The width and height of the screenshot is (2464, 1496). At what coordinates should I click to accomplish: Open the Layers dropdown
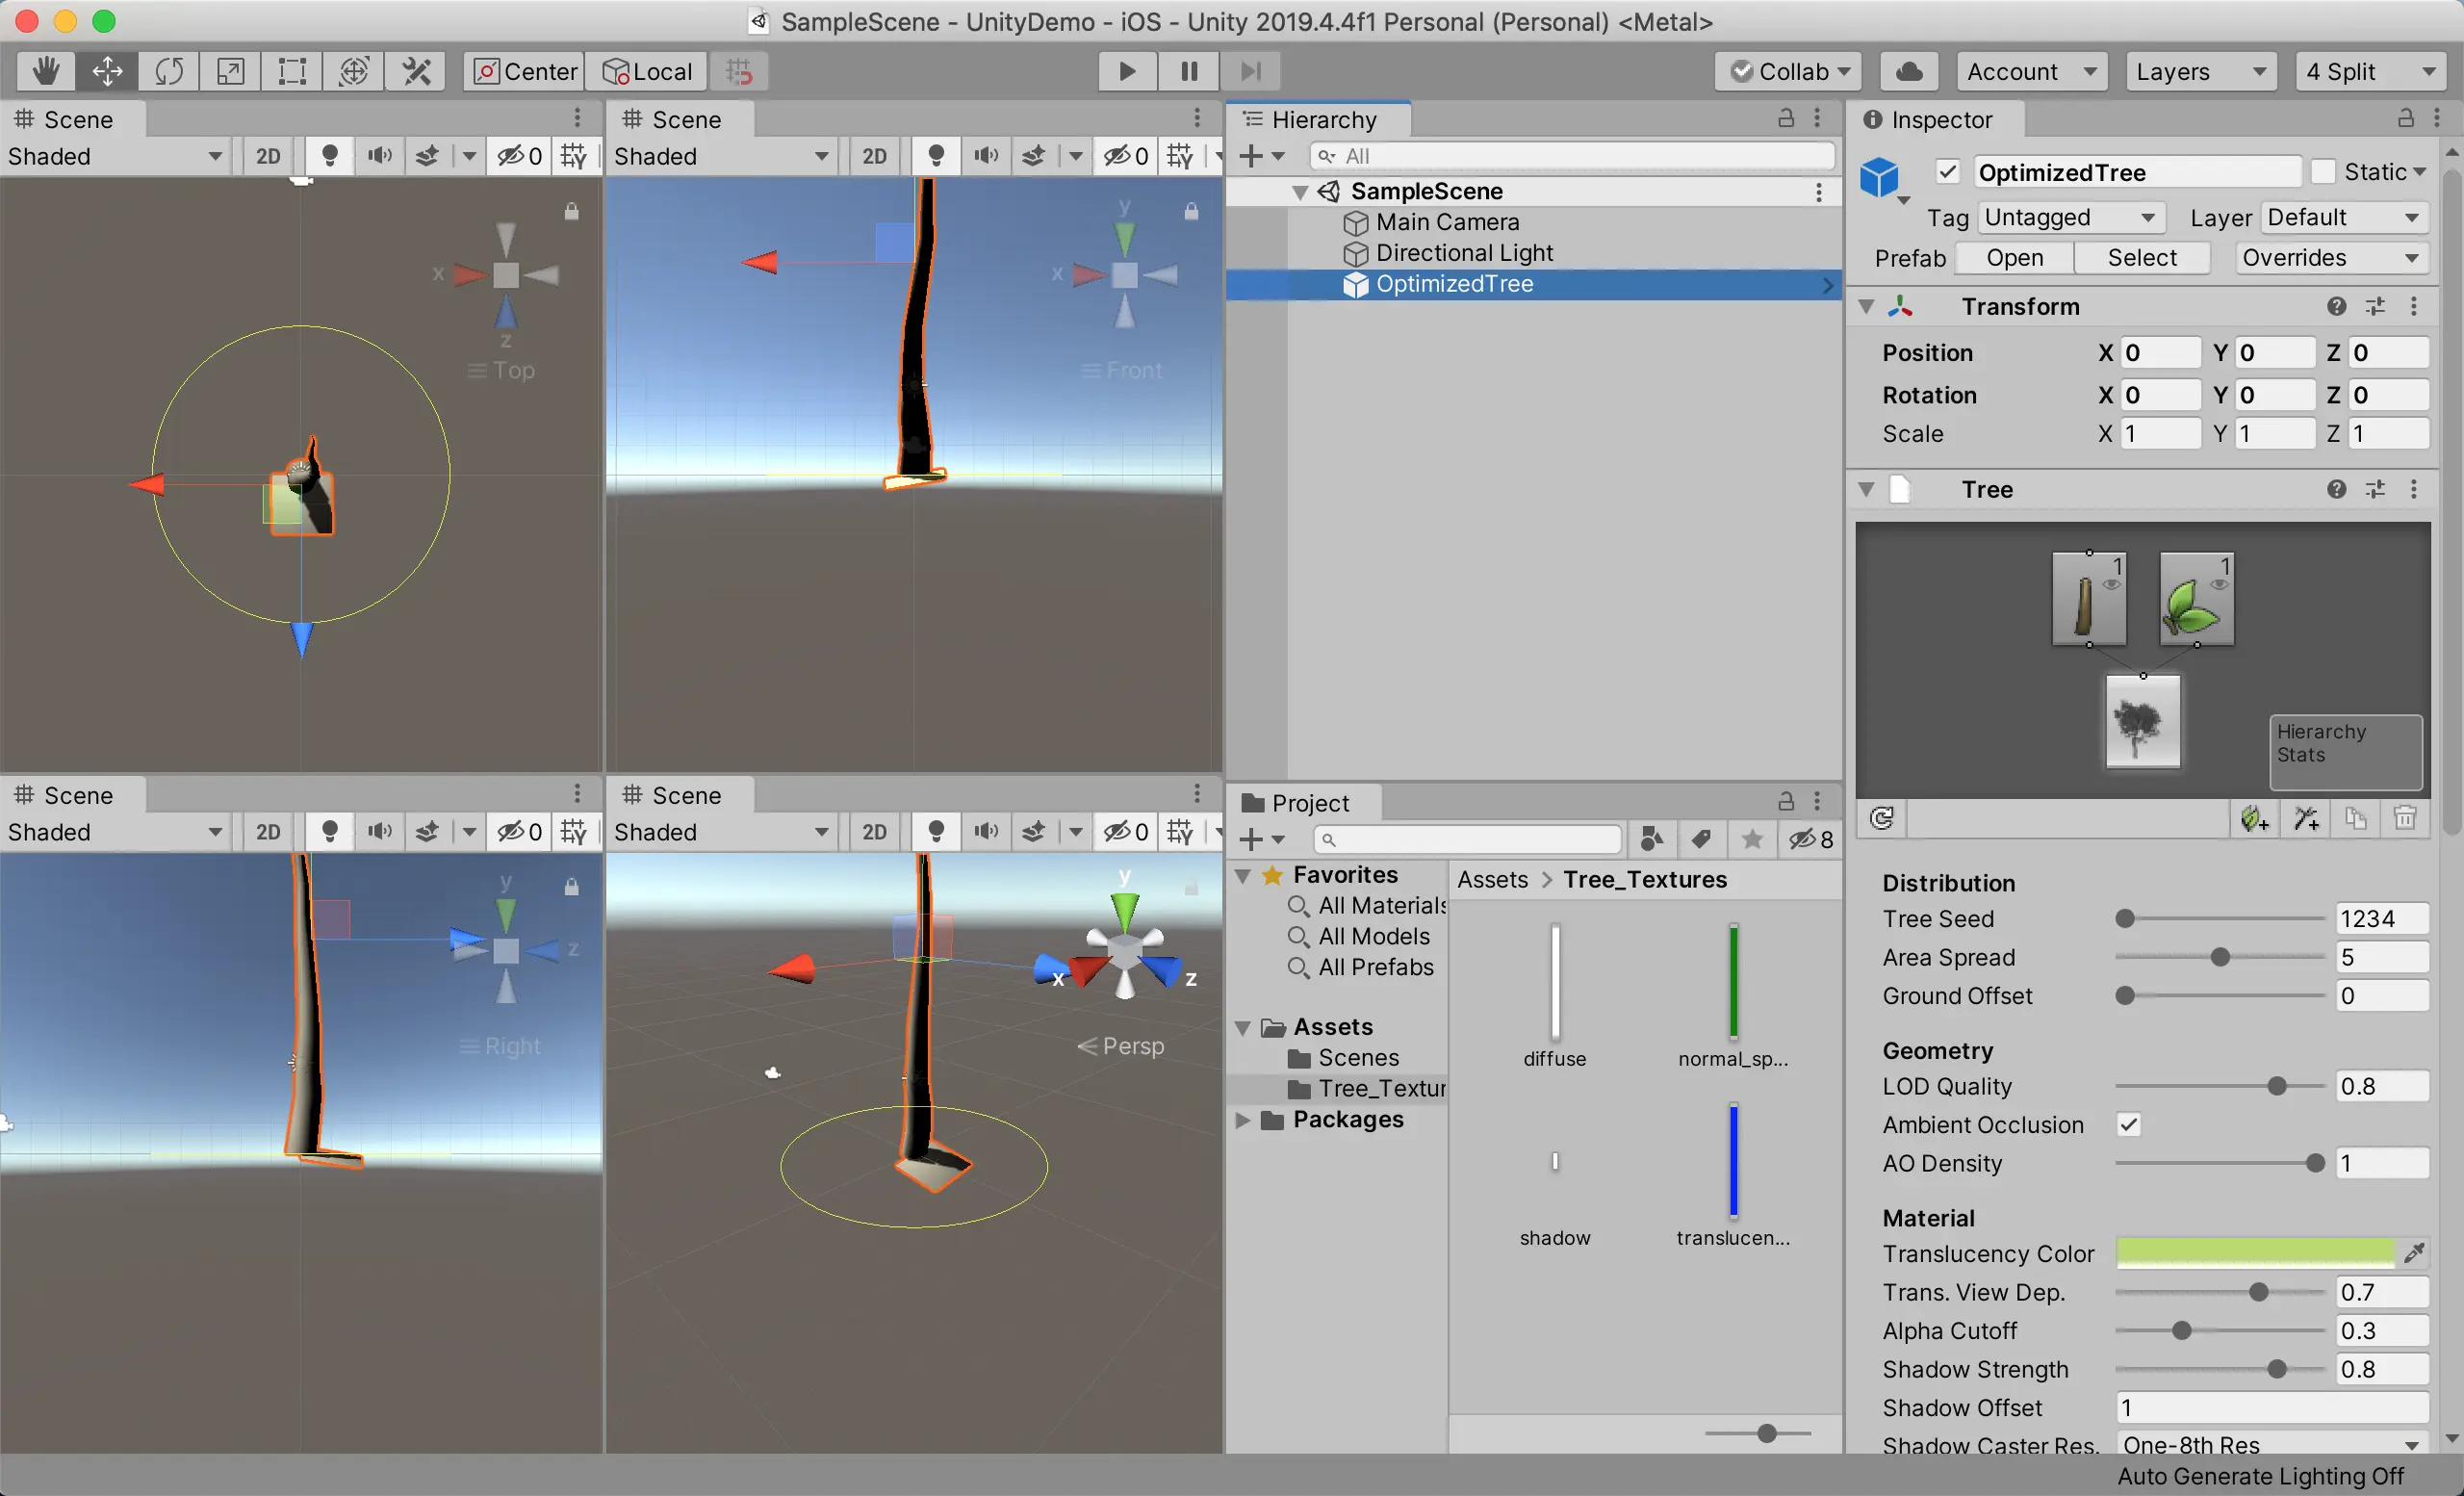[x=2199, y=71]
